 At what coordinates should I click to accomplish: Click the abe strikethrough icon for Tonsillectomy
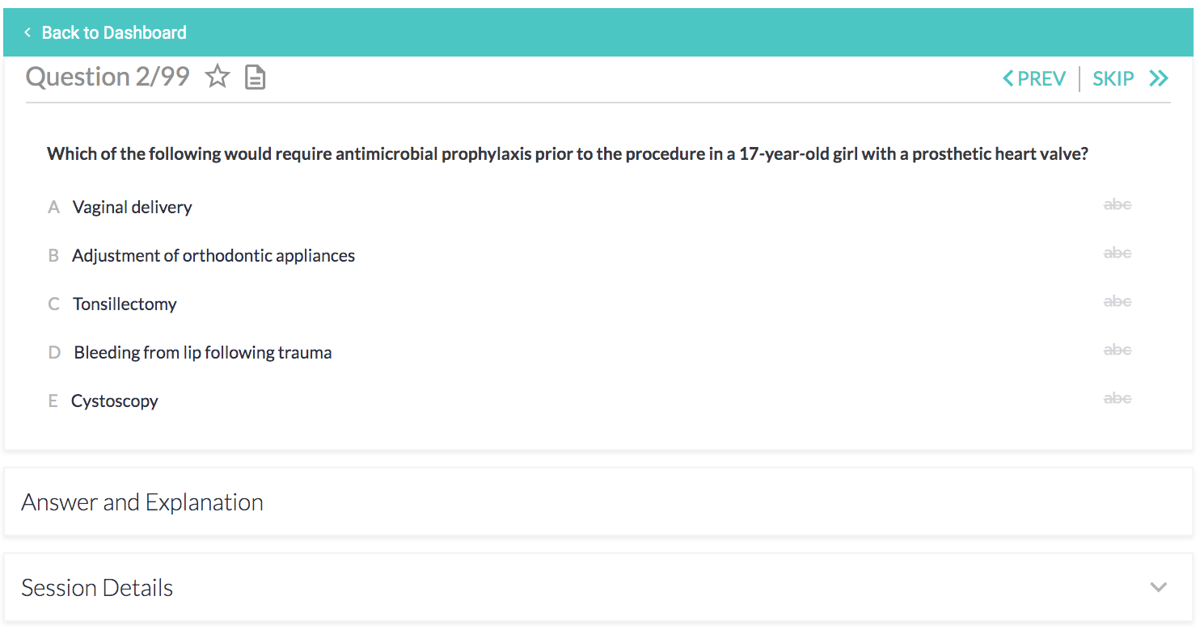click(x=1117, y=301)
